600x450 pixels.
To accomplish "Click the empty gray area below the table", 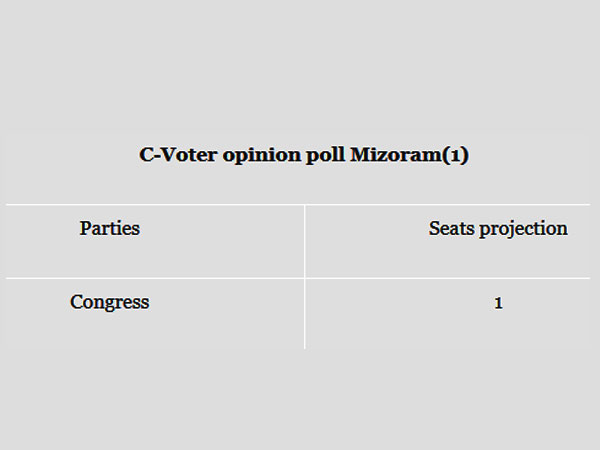I will click(300, 400).
